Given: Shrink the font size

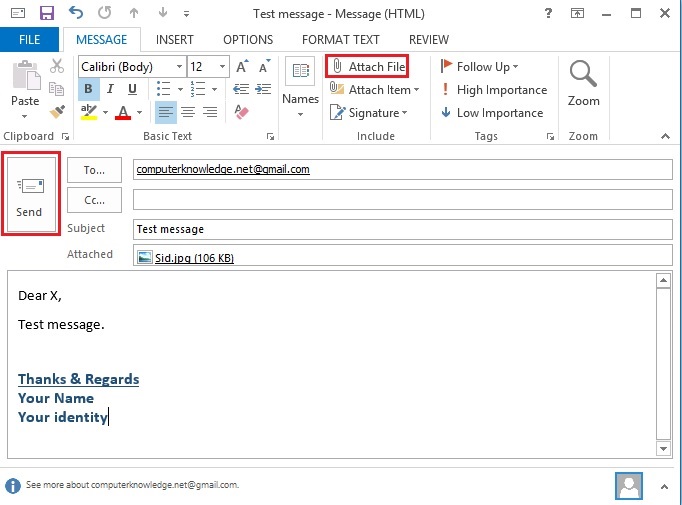Looking at the screenshot, I should [x=264, y=66].
